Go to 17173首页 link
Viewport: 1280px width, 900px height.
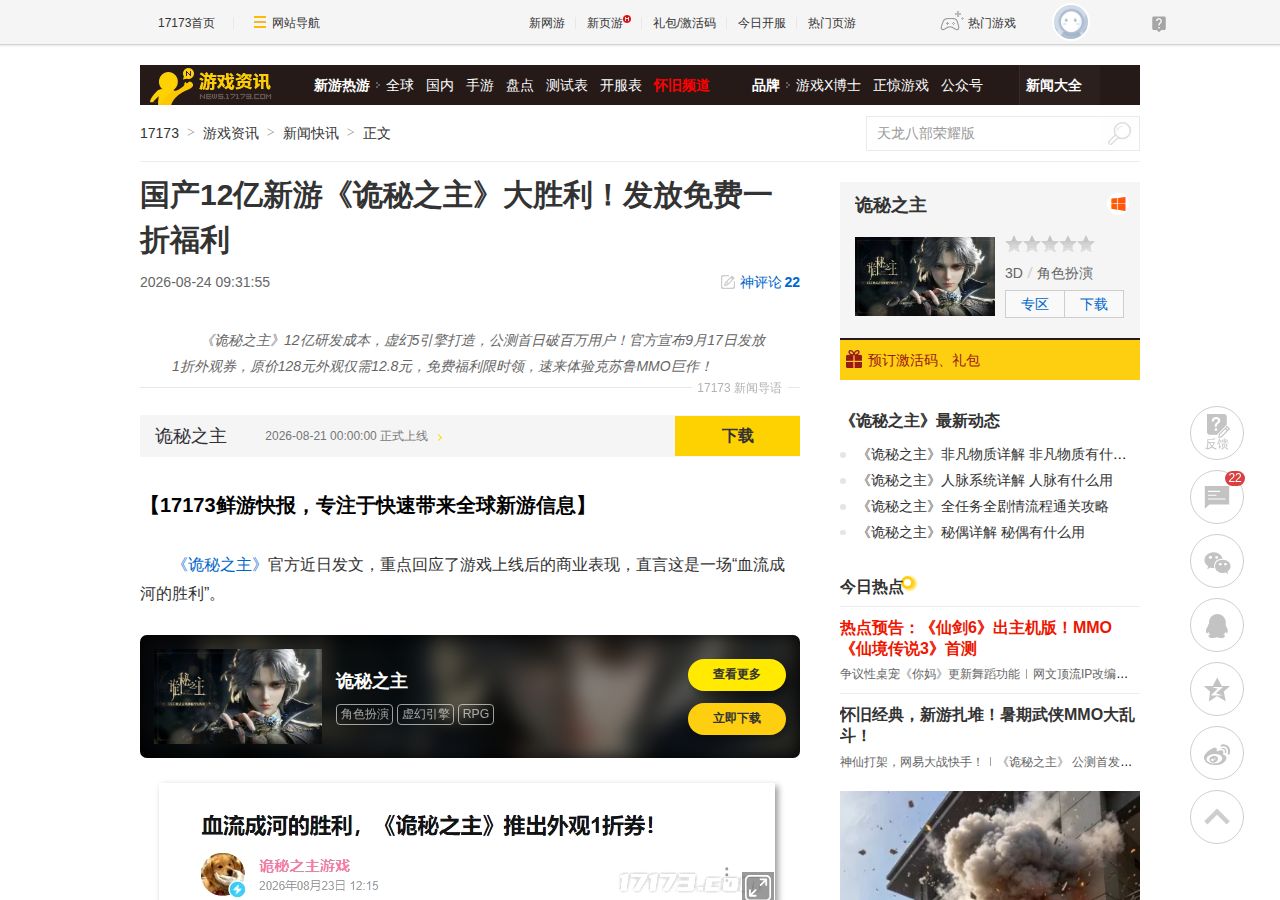click(x=186, y=23)
